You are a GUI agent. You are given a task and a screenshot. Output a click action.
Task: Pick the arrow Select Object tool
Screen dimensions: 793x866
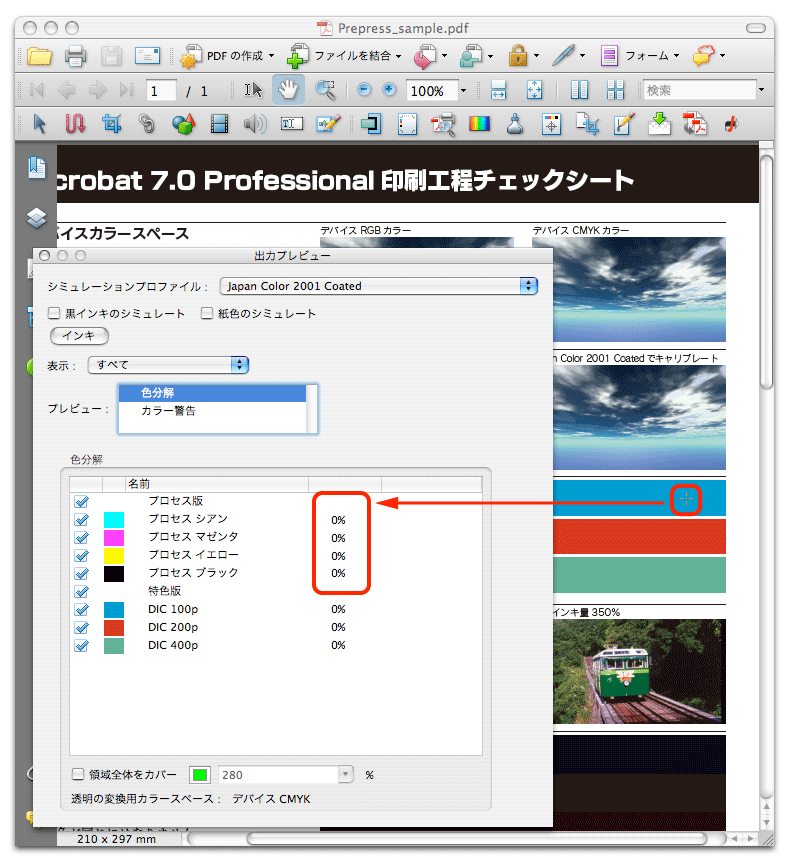(39, 124)
